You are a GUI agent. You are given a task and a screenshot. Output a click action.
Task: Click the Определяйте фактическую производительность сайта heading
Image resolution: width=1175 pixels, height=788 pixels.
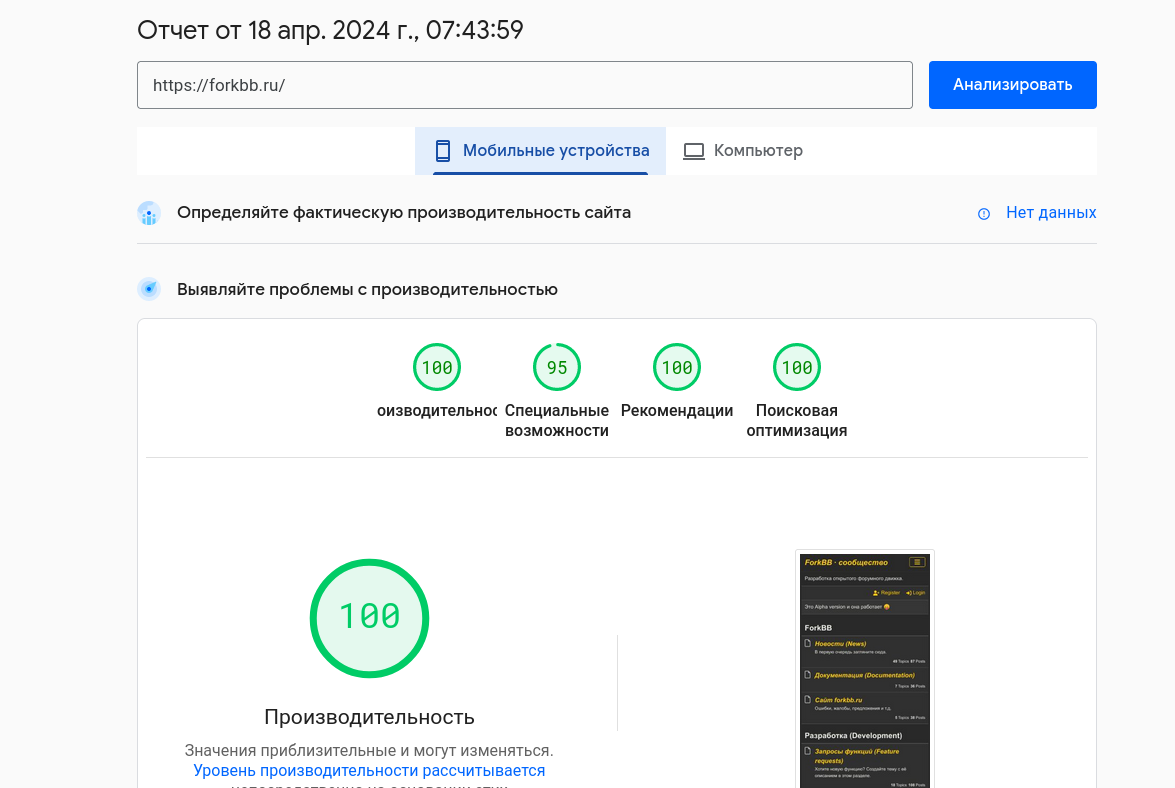(x=404, y=213)
